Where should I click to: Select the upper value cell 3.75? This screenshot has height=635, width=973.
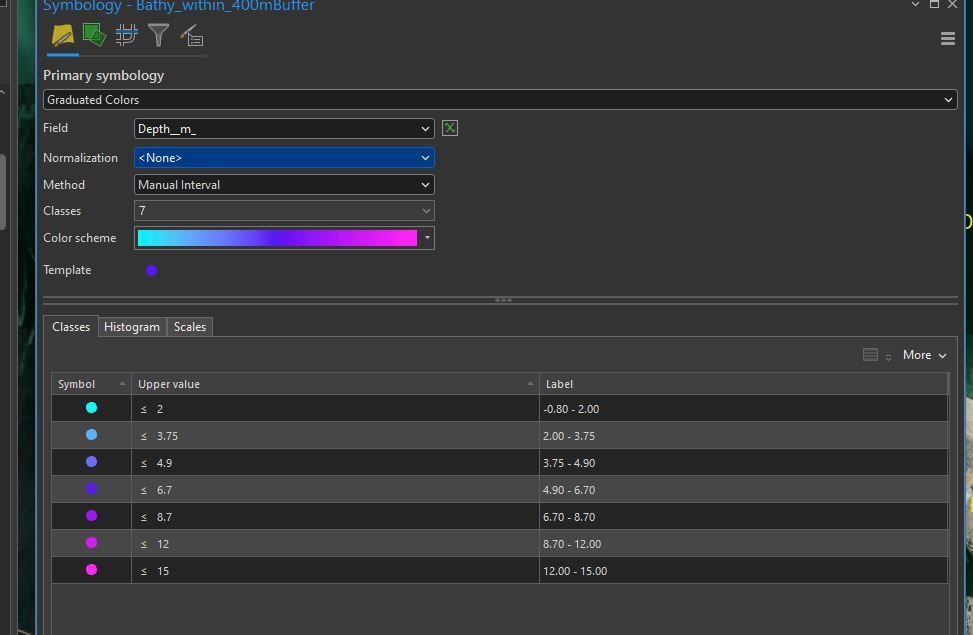click(x=335, y=436)
